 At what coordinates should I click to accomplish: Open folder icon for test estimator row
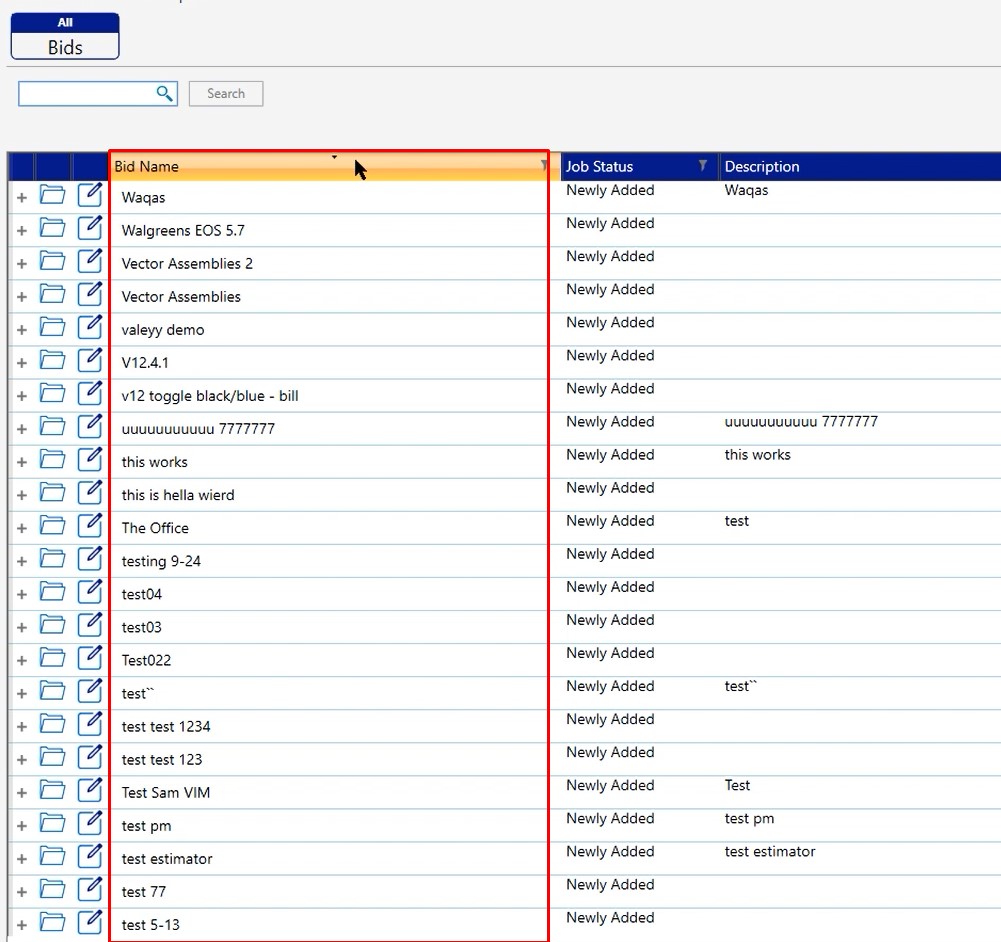(52, 858)
